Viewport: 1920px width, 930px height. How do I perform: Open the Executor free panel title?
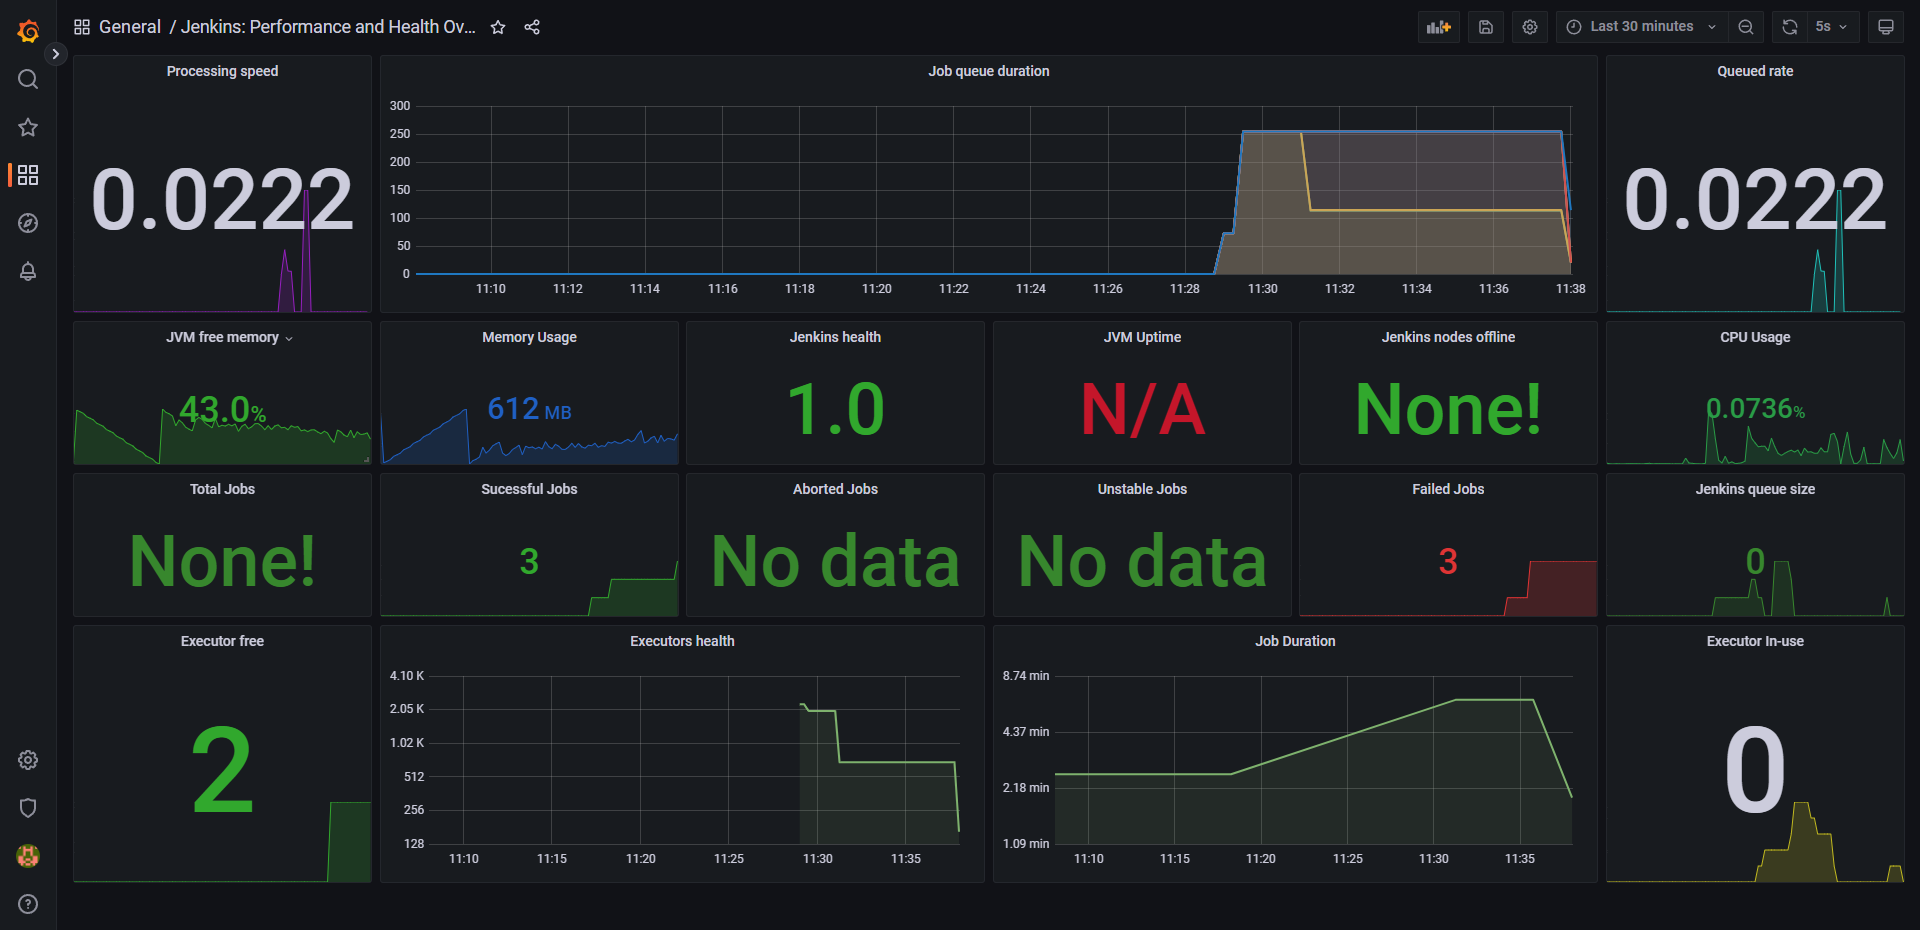(x=222, y=641)
